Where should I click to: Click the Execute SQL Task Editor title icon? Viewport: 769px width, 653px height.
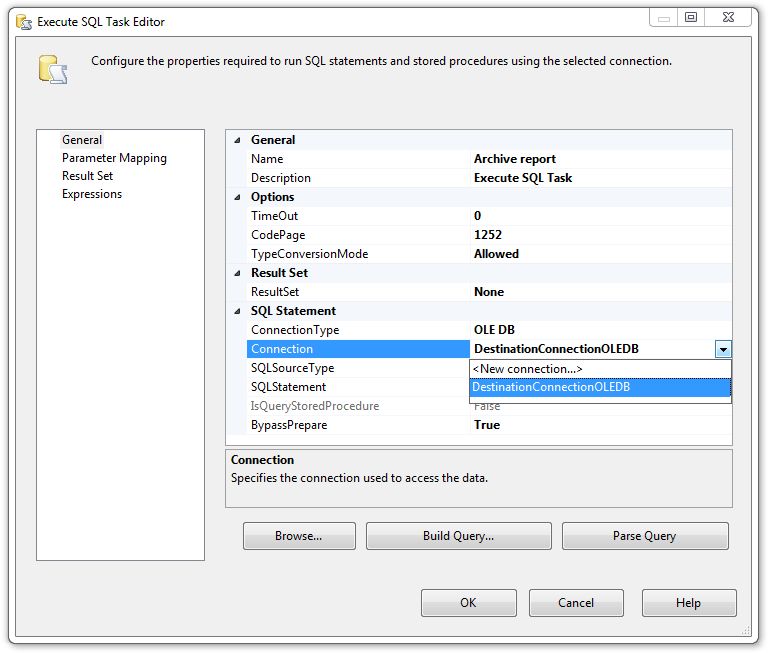23,21
